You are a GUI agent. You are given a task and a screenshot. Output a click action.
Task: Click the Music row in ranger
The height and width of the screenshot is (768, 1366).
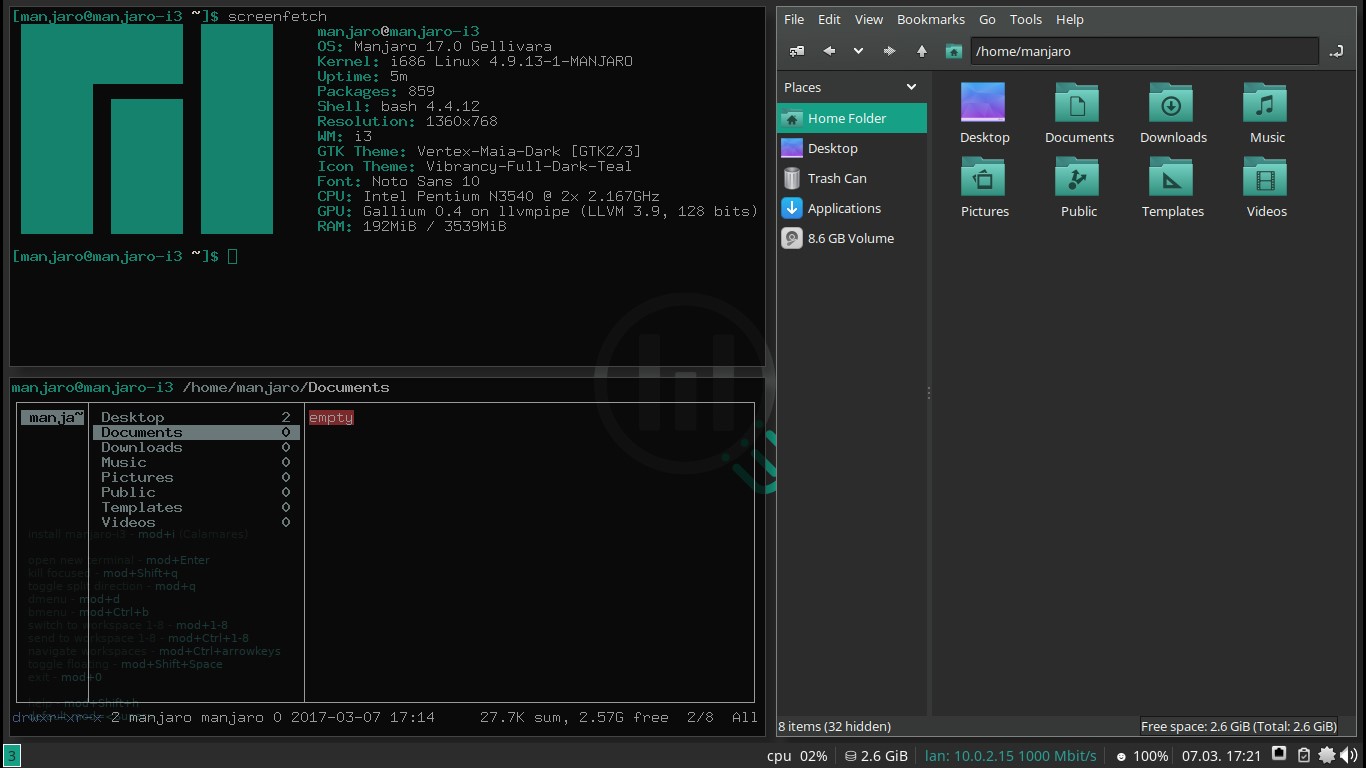point(196,462)
